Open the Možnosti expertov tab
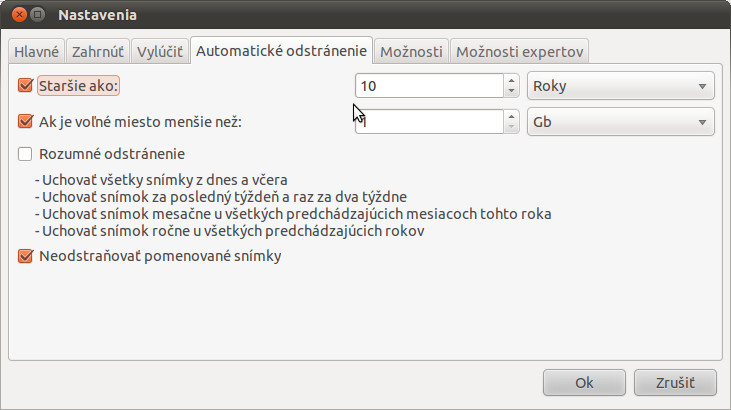Viewport: 731px width, 410px height. (x=519, y=51)
